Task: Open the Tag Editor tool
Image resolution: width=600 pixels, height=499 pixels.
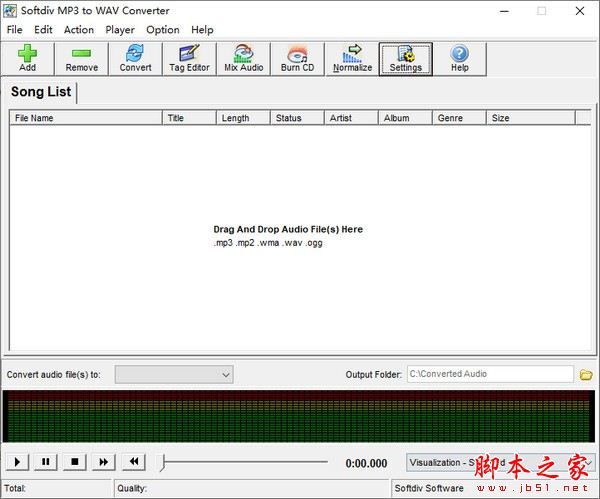Action: pos(189,59)
